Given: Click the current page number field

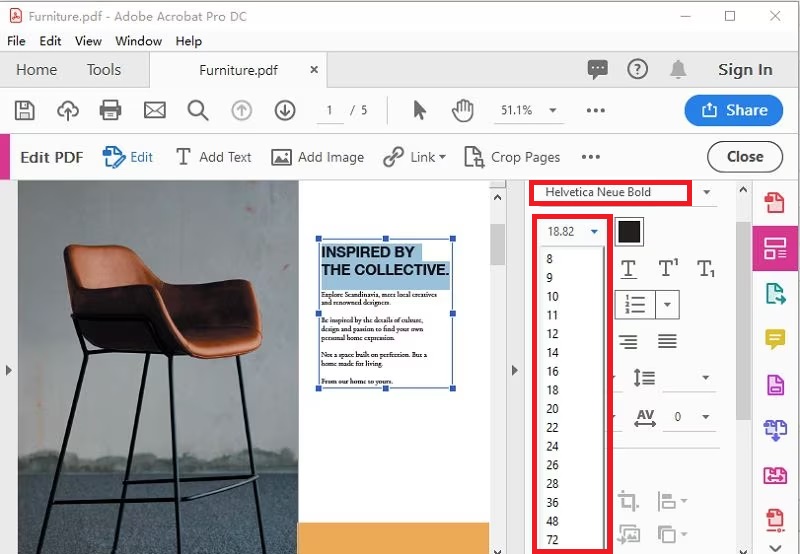Looking at the screenshot, I should 330,110.
